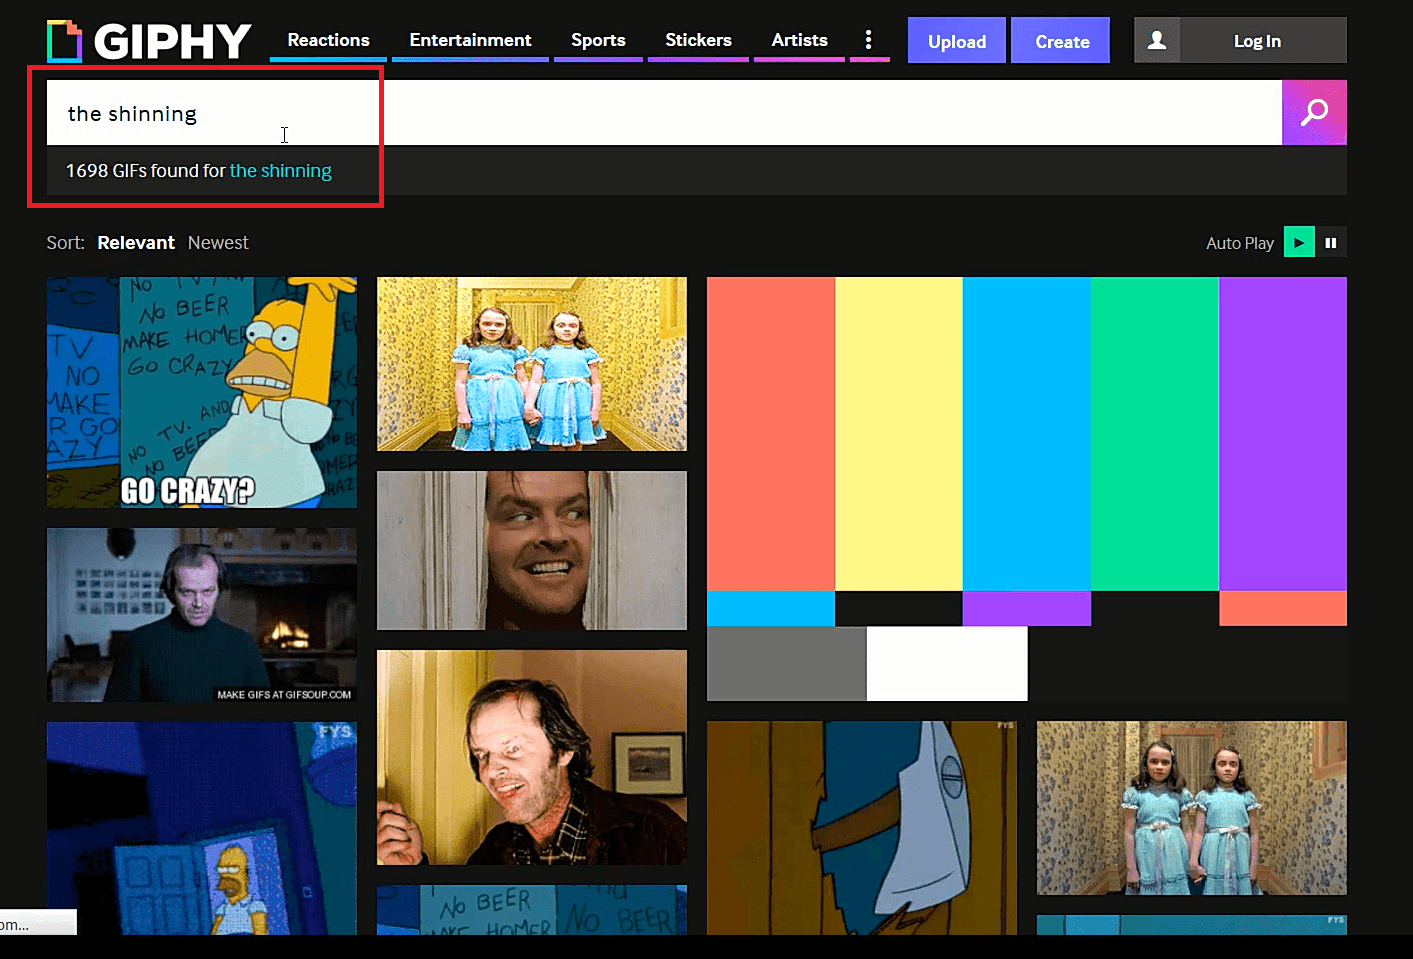Open the Jack by fireplace GIFSOUP GIF

coord(201,615)
